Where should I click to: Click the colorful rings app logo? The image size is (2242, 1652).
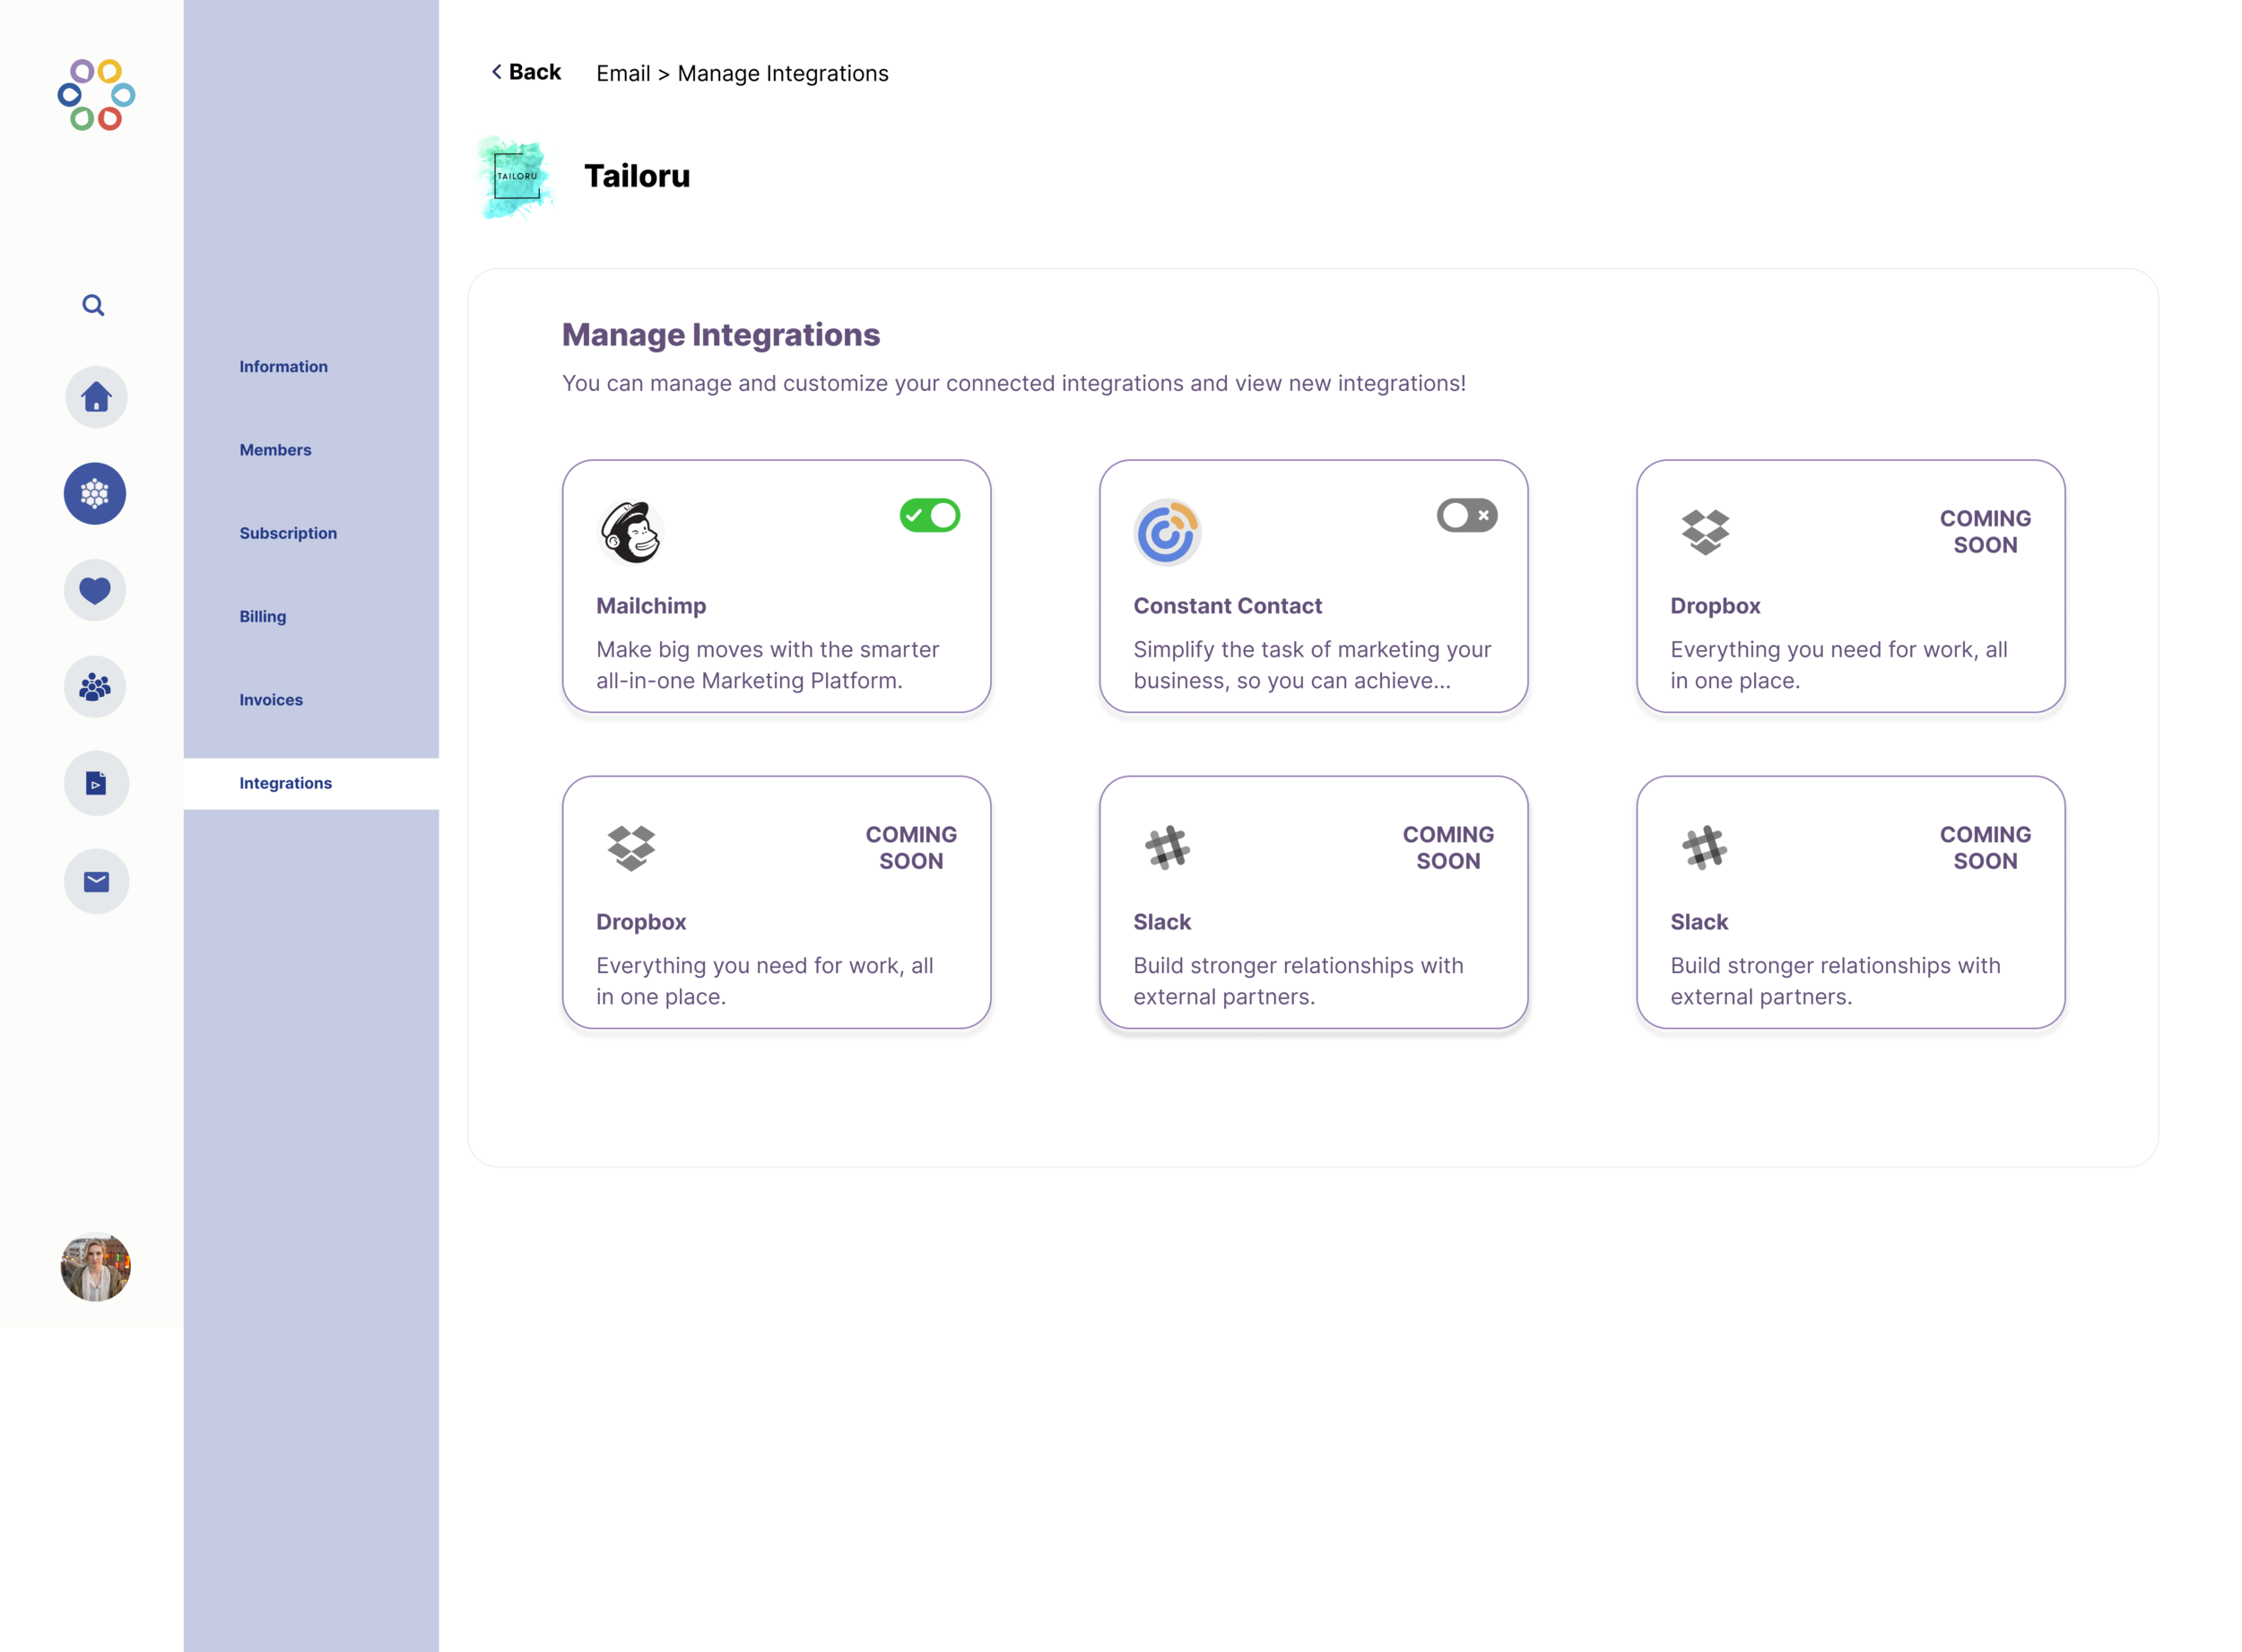click(x=96, y=95)
